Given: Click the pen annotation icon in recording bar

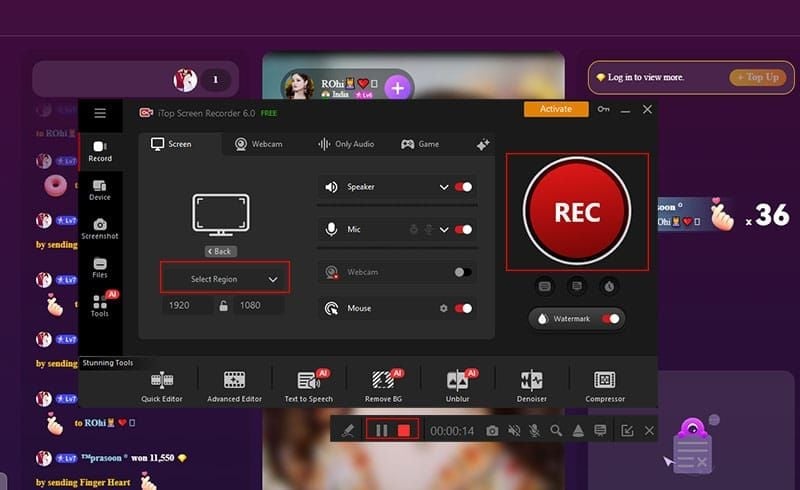Looking at the screenshot, I should click(x=348, y=431).
